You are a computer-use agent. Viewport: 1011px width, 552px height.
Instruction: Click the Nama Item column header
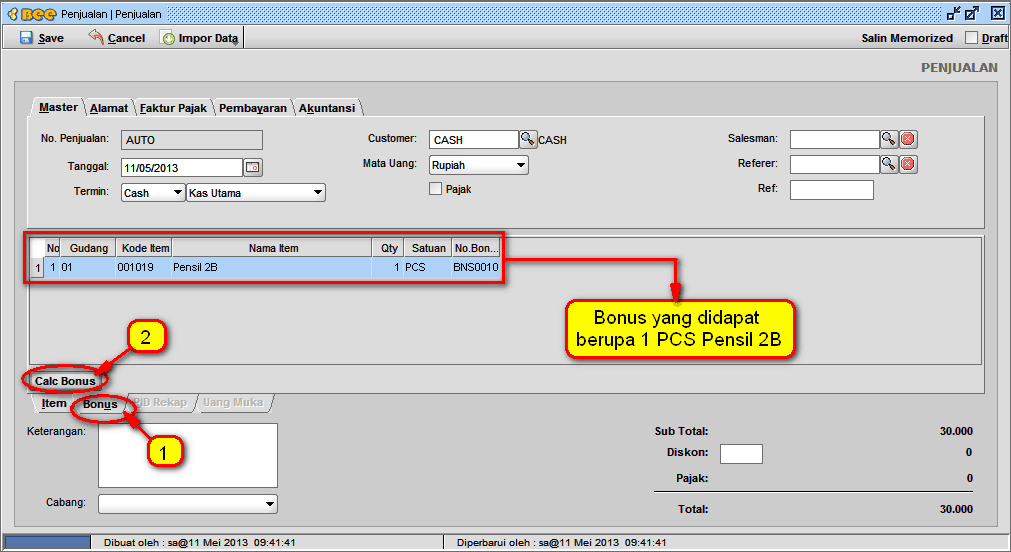272,248
